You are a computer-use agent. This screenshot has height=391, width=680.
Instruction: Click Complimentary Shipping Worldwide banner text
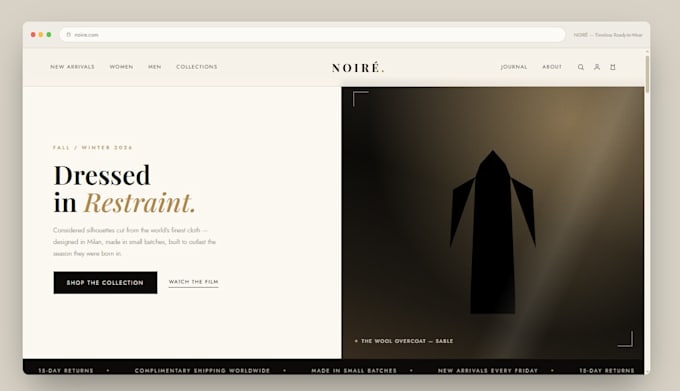pyautogui.click(x=202, y=371)
